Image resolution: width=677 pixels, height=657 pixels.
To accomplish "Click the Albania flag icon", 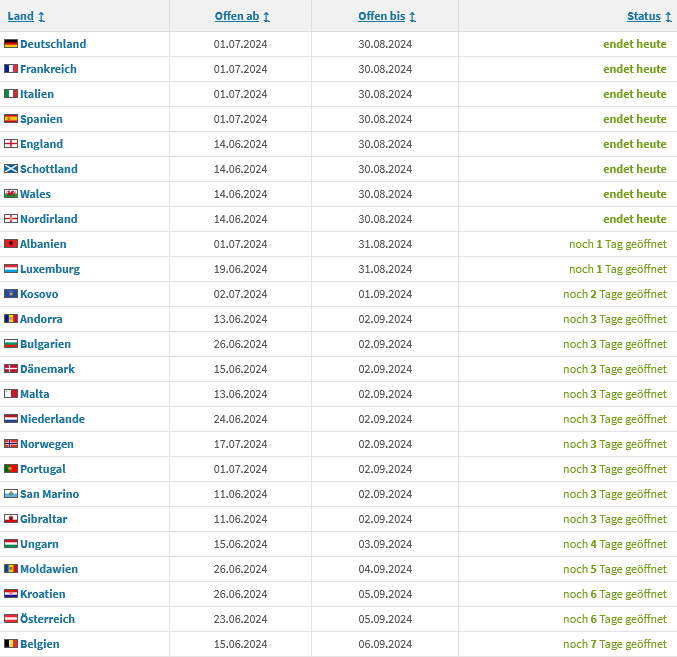I will [x=11, y=244].
